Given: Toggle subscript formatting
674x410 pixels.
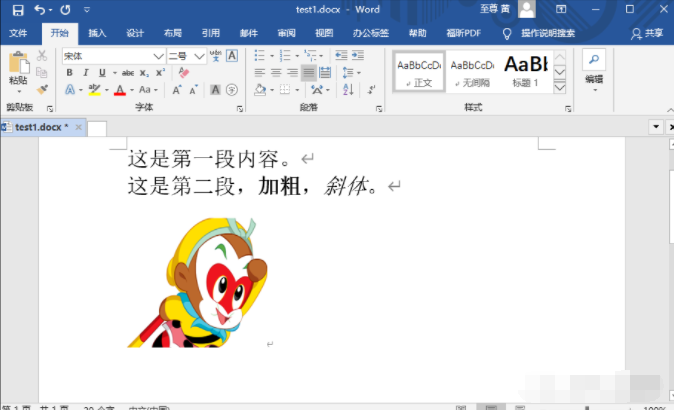Looking at the screenshot, I should pos(144,73).
